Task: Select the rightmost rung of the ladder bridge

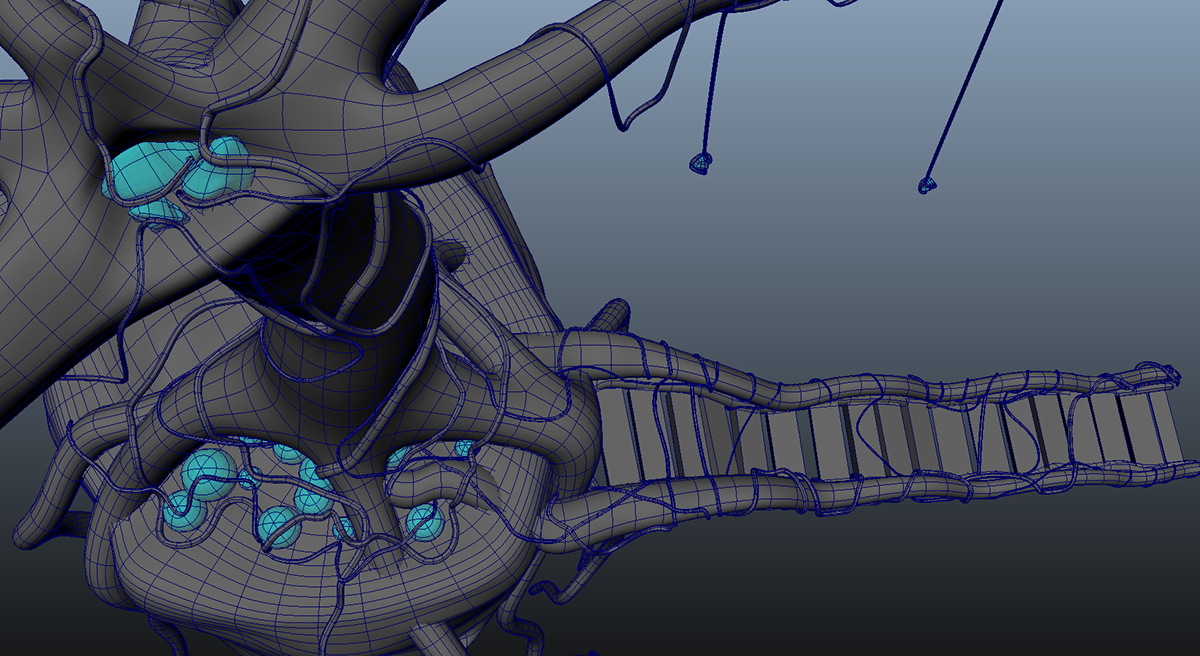Action: pos(1159,420)
